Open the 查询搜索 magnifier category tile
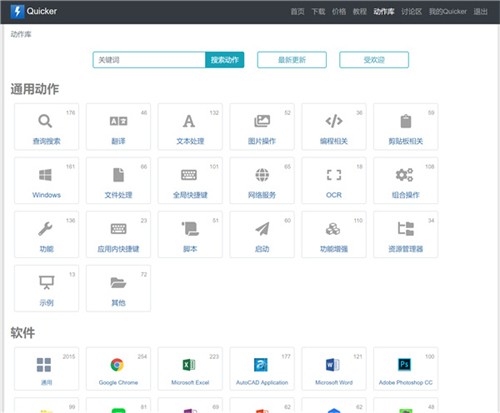500x413 pixels. [x=46, y=127]
